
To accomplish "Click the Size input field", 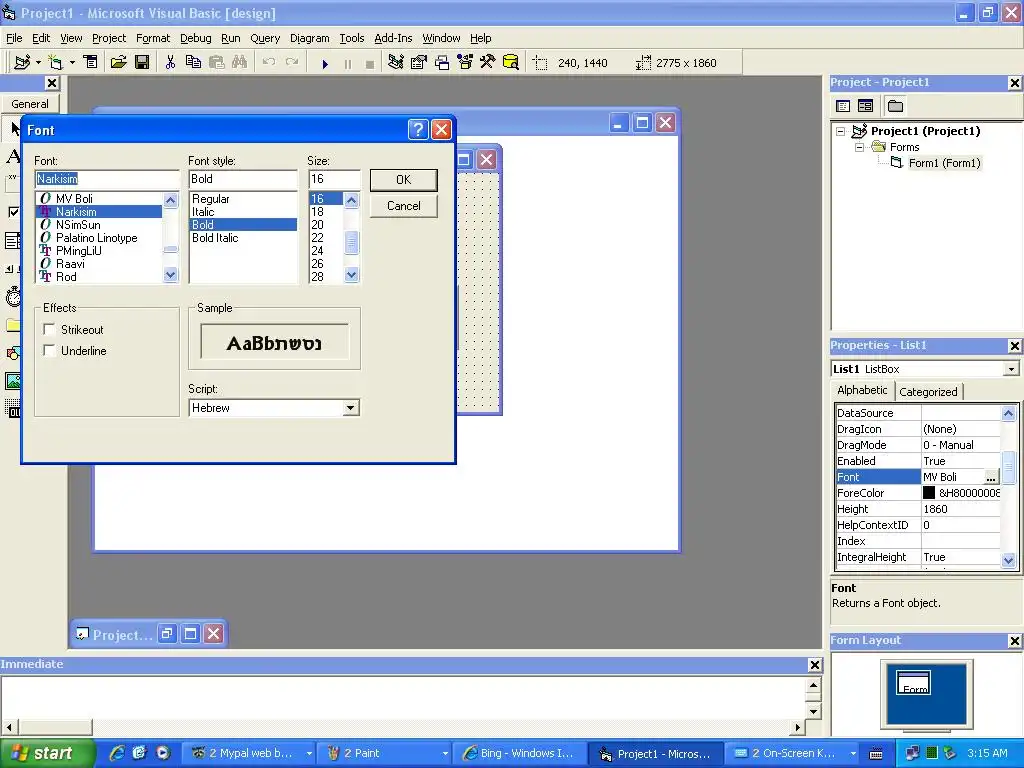I will [334, 179].
